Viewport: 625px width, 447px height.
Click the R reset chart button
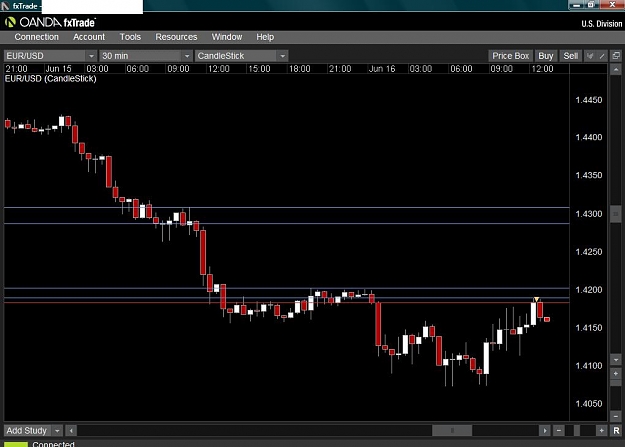(616, 431)
